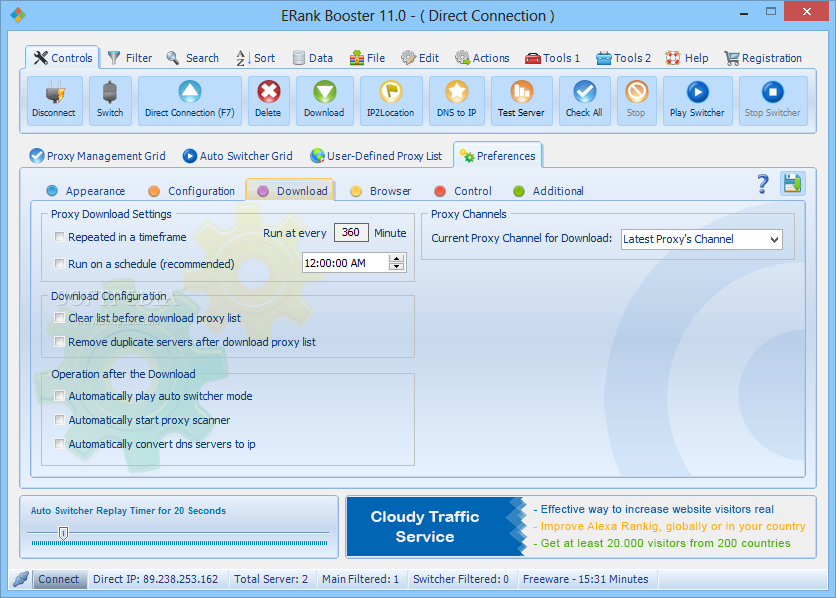Enable Automatically convert dns servers to ip

point(59,443)
